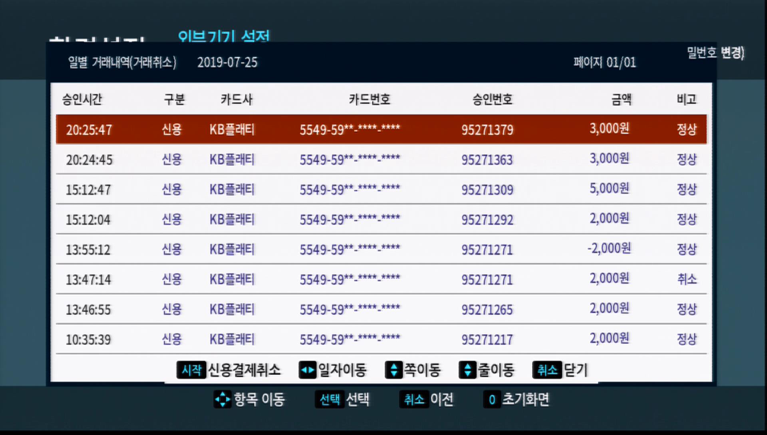
Task: Go back with the 이전 label
Action: [442, 399]
